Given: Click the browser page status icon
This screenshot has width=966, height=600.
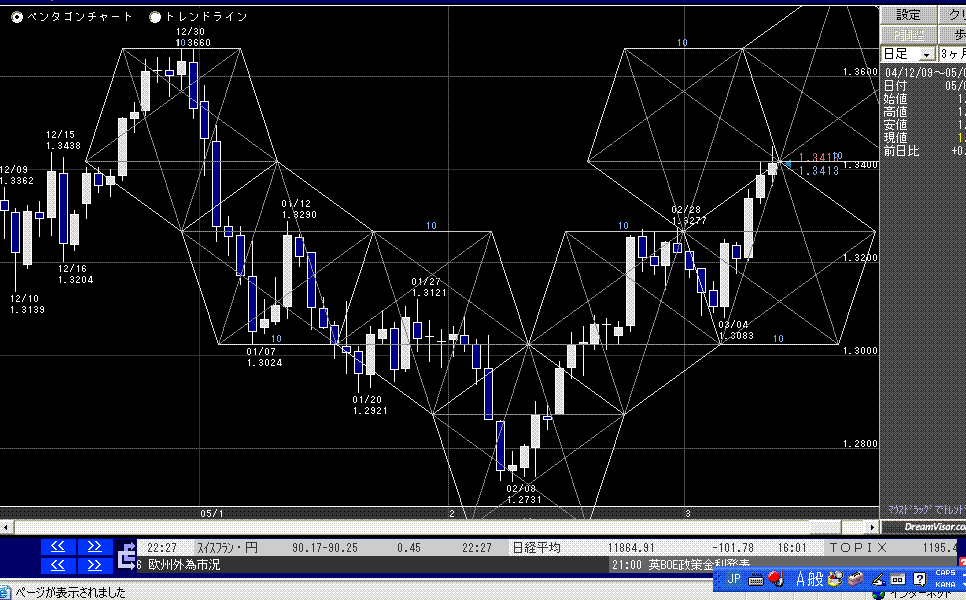Looking at the screenshot, I should pyautogui.click(x=7, y=593).
